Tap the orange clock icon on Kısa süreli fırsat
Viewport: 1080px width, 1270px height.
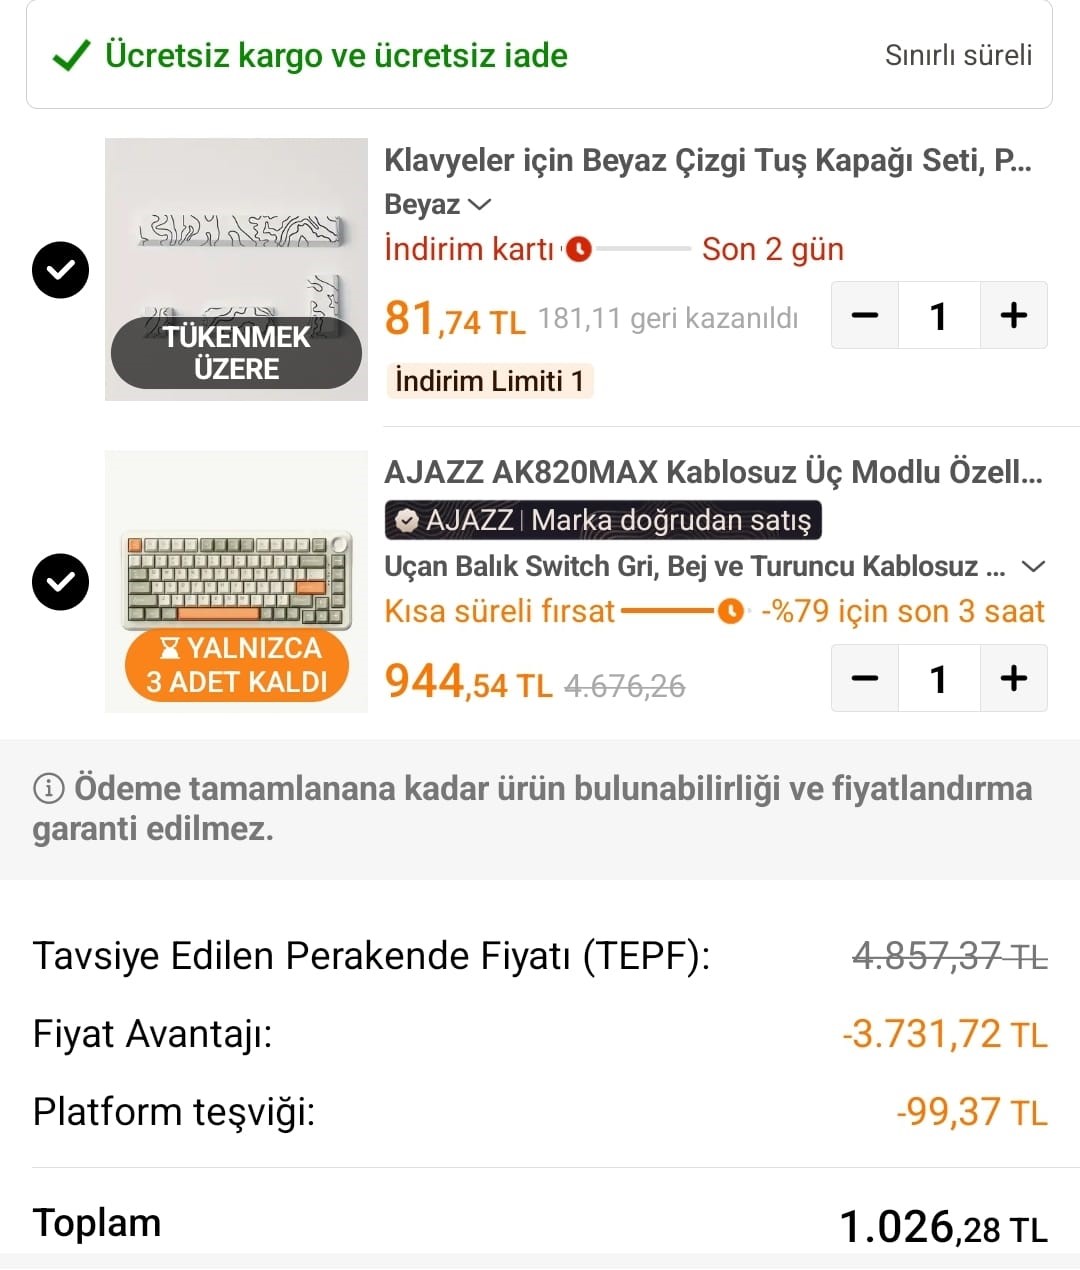coord(731,611)
